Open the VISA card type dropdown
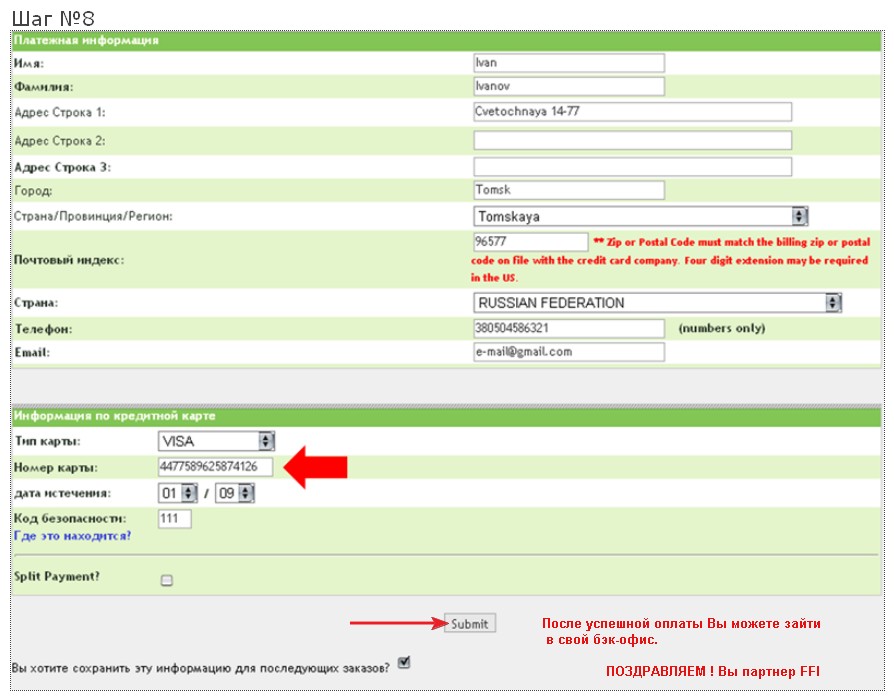The width and height of the screenshot is (894, 700). click(x=216, y=441)
